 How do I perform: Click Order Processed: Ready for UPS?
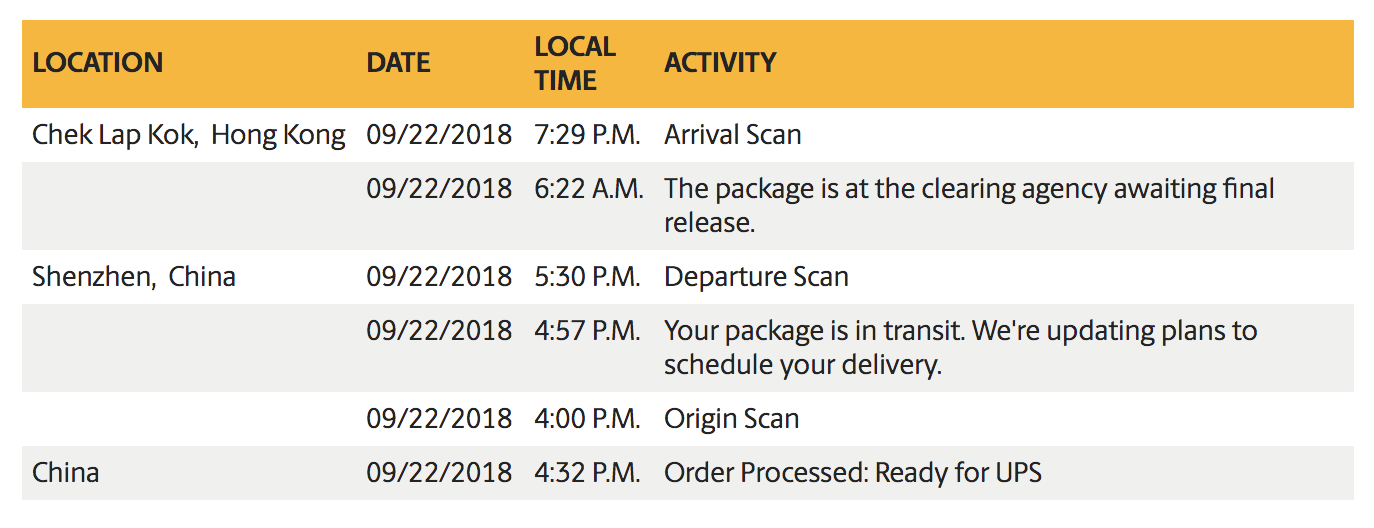[x=853, y=472]
